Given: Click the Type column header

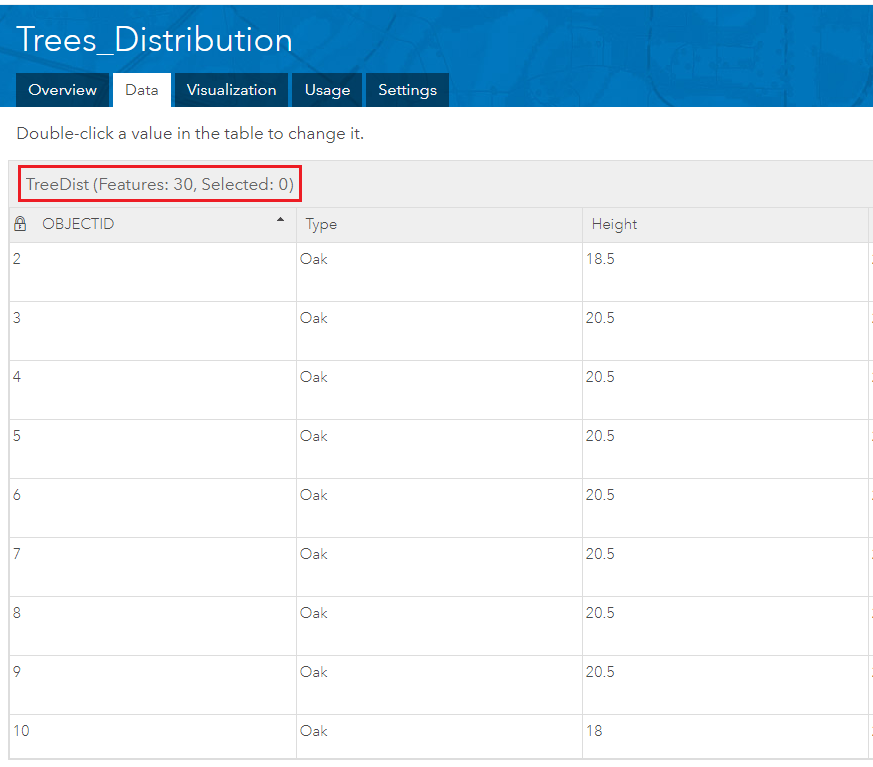Looking at the screenshot, I should pyautogui.click(x=321, y=225).
